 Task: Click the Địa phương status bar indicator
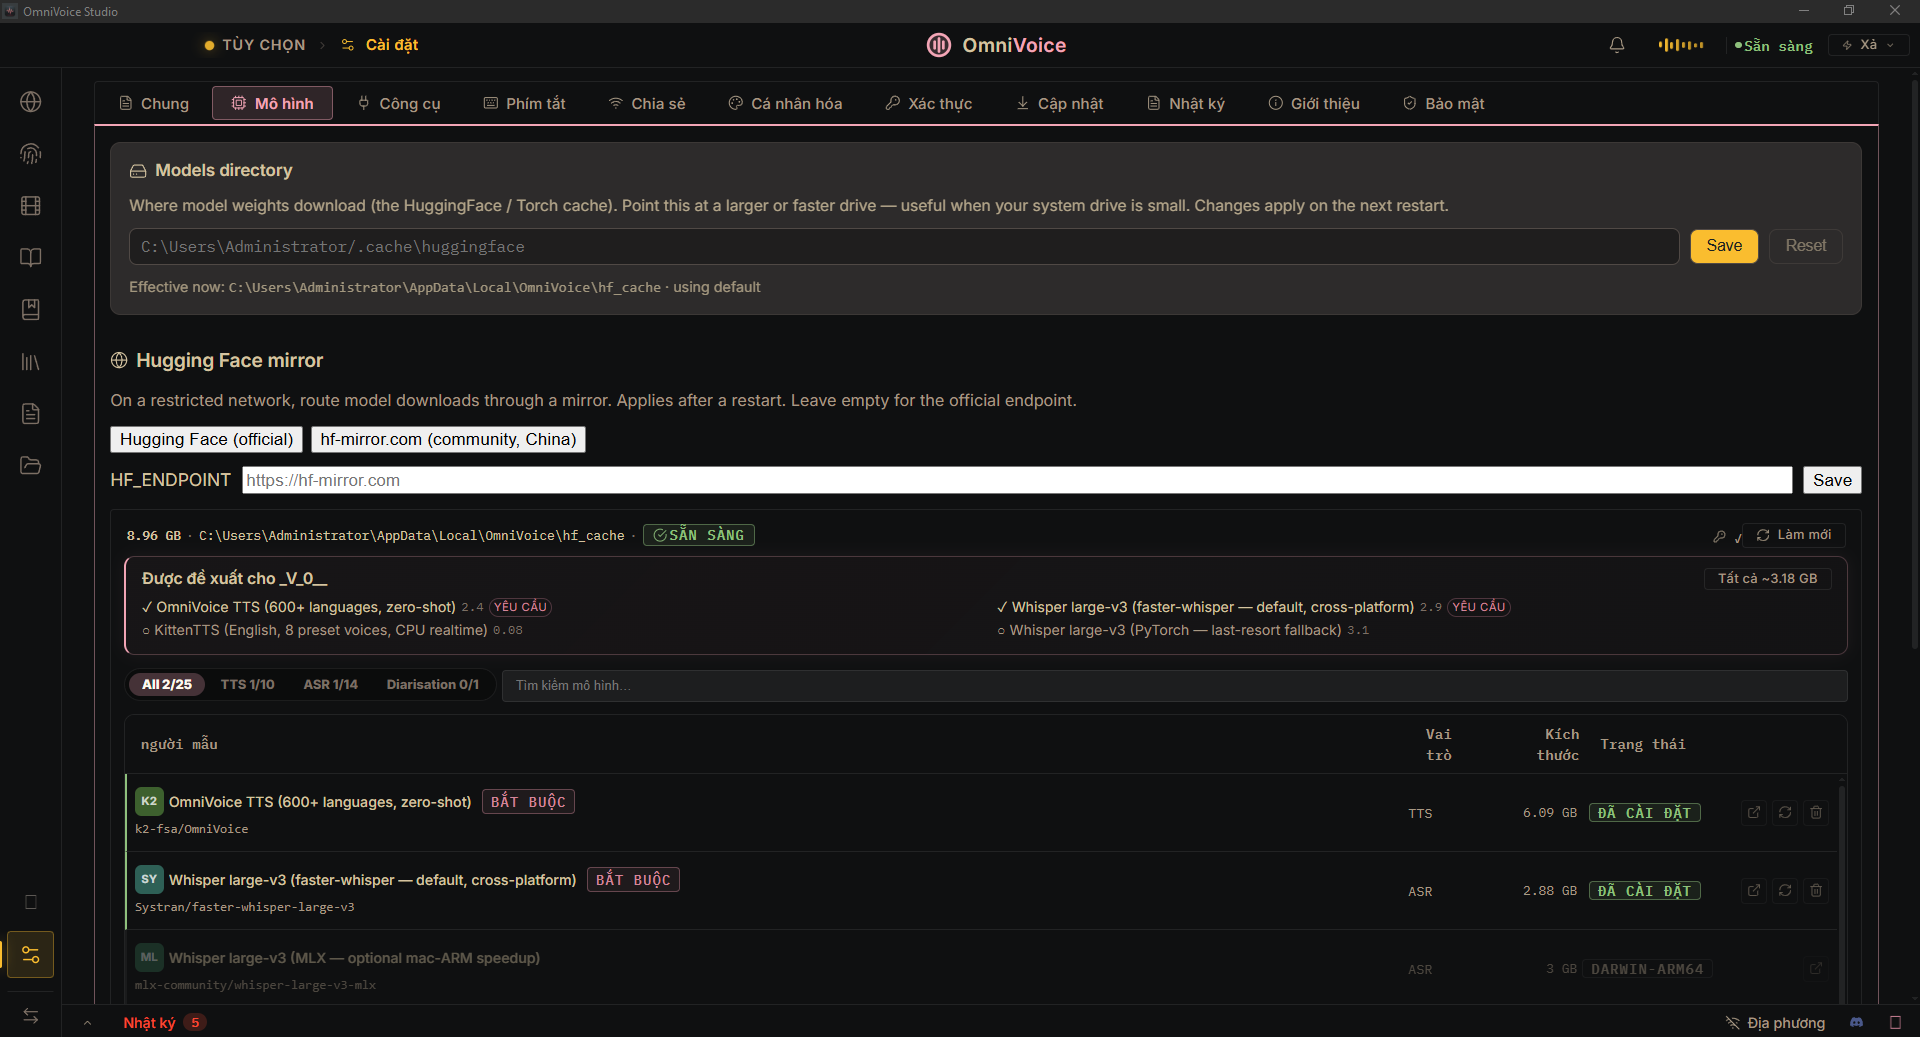tap(1776, 1023)
